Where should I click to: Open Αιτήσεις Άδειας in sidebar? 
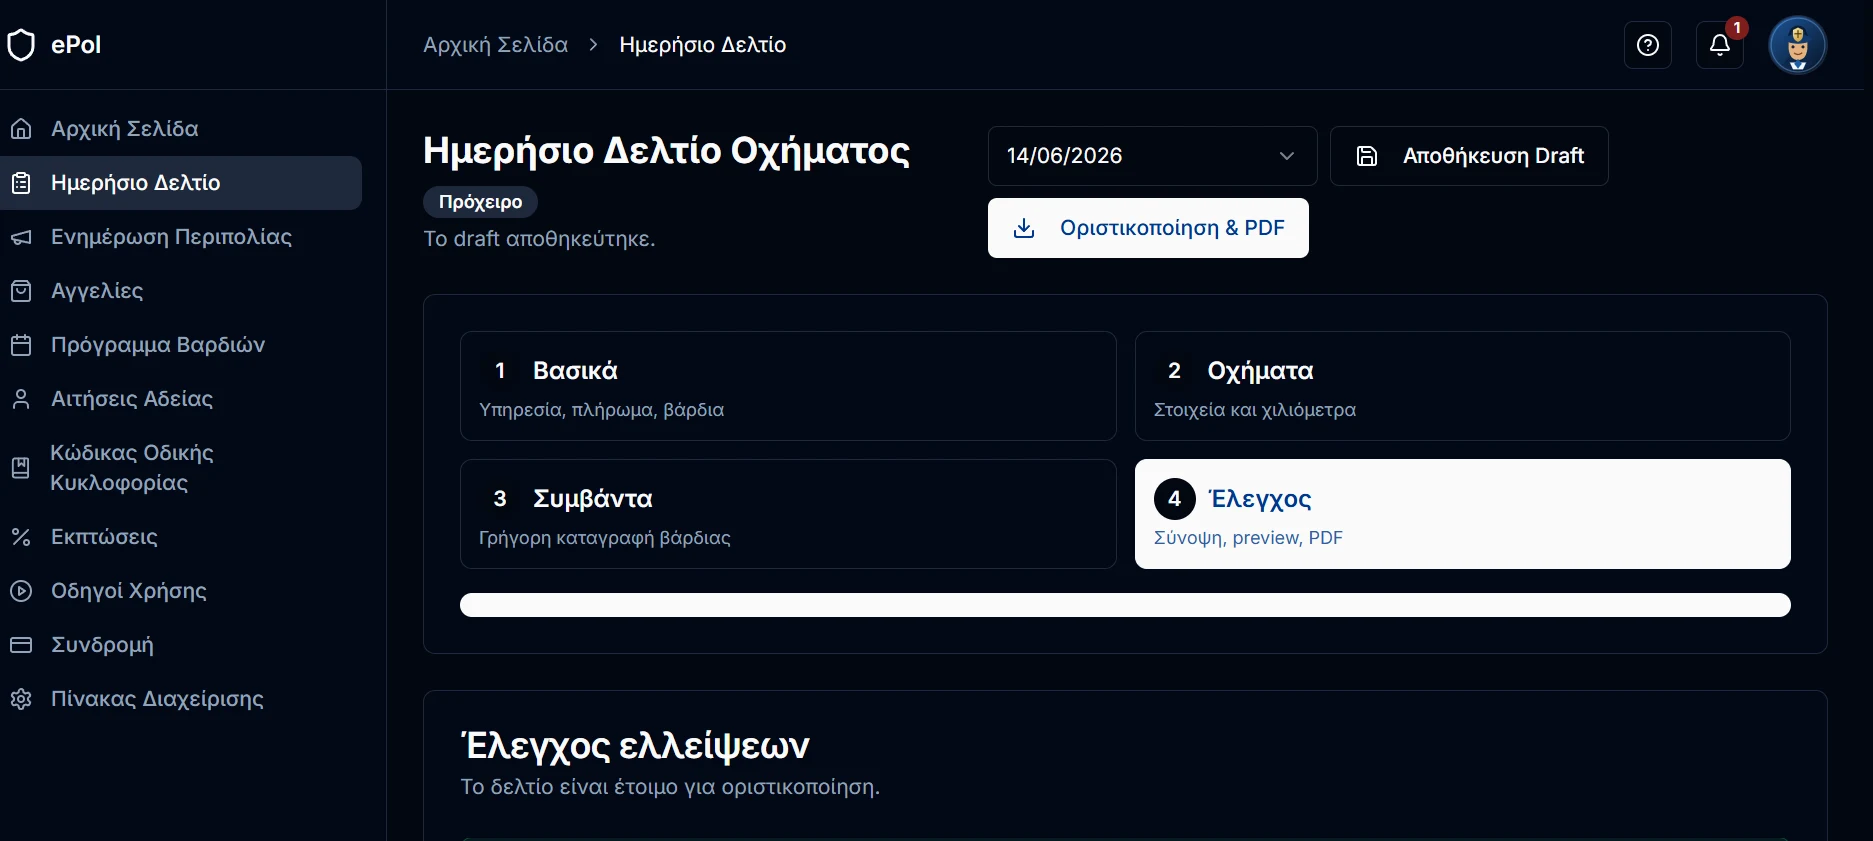[181, 399]
